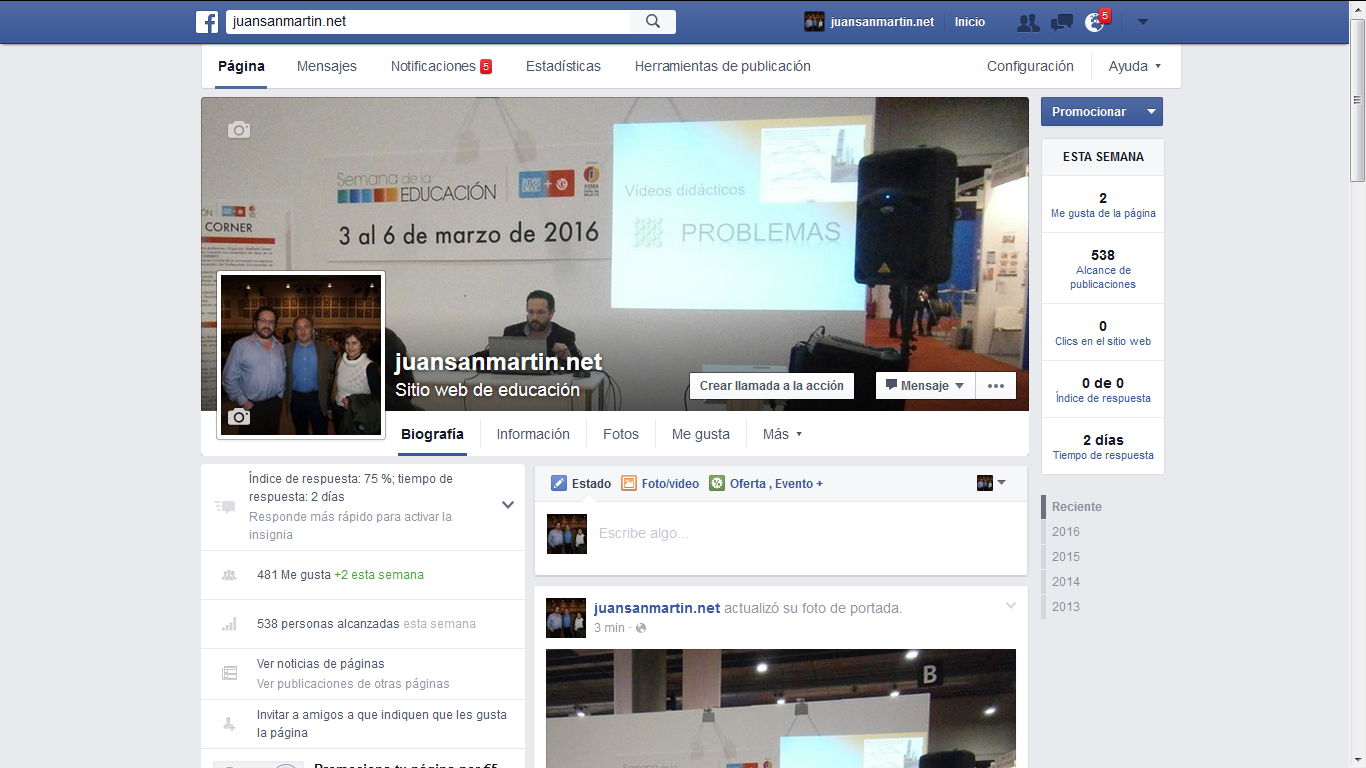Switch to the Mensajes tab

[327, 66]
